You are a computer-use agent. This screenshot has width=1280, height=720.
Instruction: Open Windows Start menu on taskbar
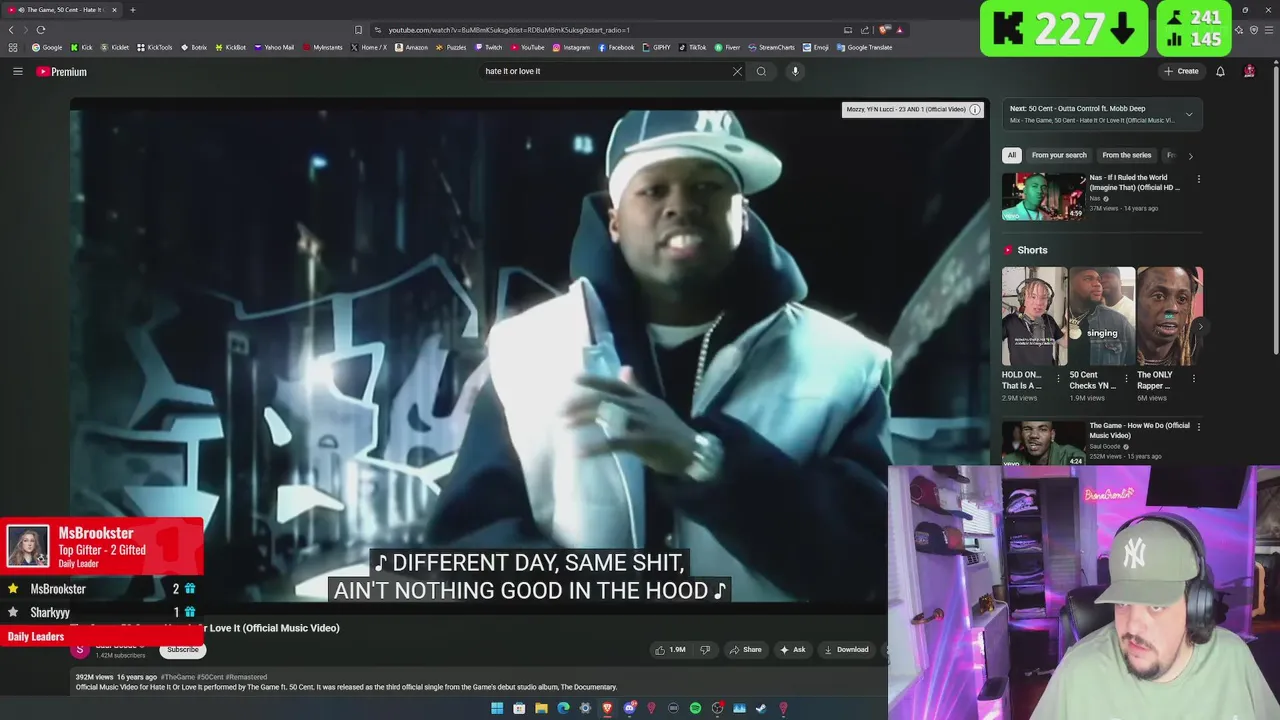pyautogui.click(x=497, y=708)
